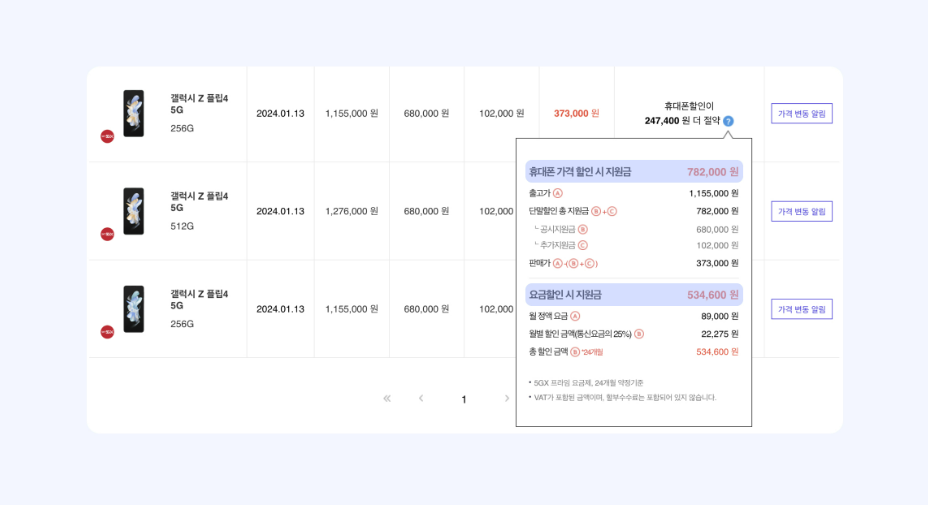Click the gray 680,000 원 value in the tooltip

coord(717,229)
